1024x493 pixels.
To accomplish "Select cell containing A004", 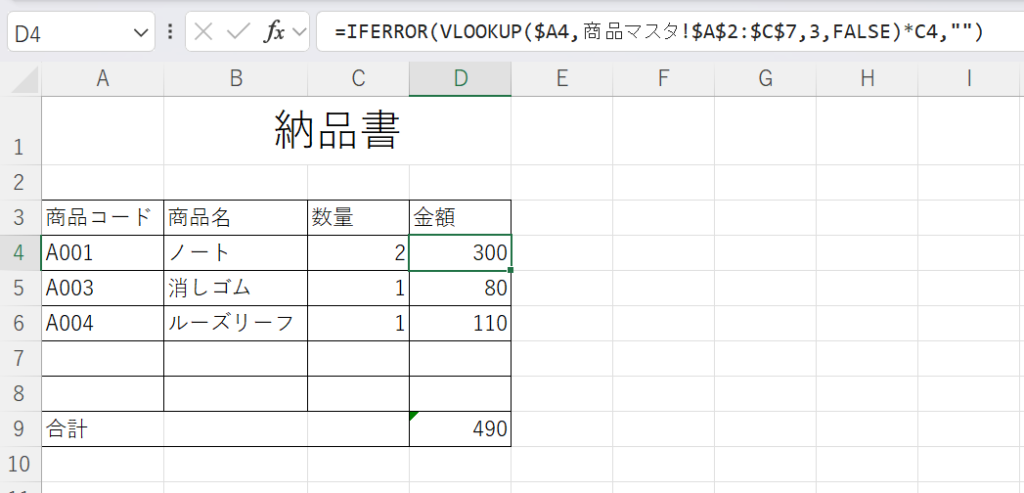I will [103, 323].
